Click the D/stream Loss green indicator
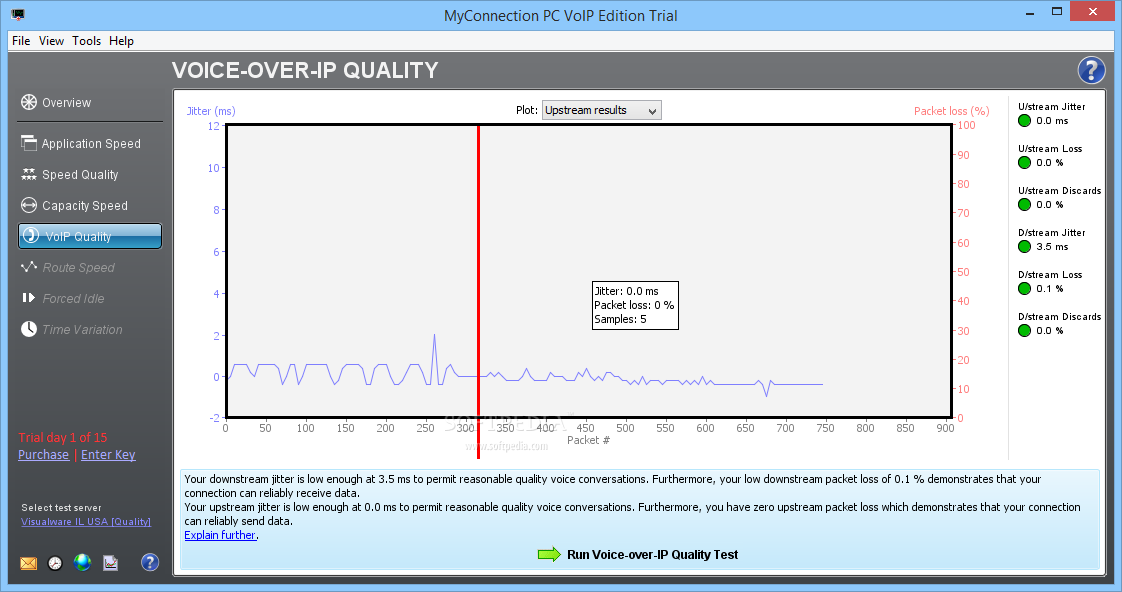 coord(1024,288)
